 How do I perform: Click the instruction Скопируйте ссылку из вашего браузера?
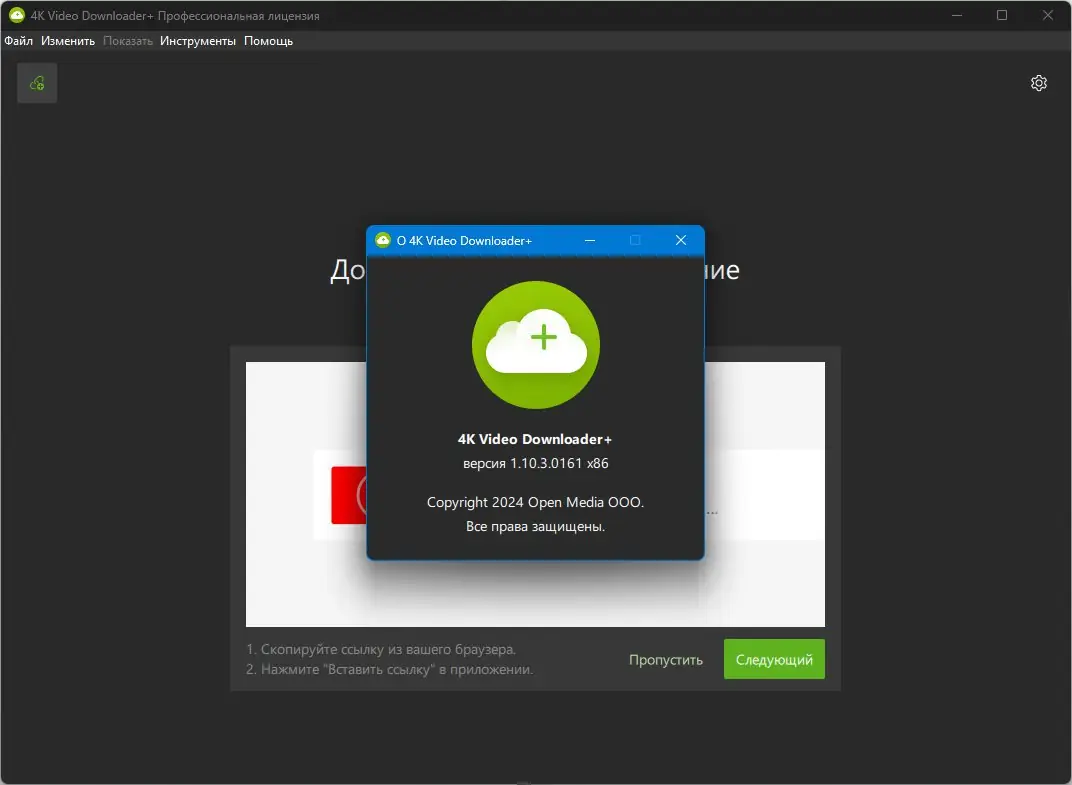(381, 649)
